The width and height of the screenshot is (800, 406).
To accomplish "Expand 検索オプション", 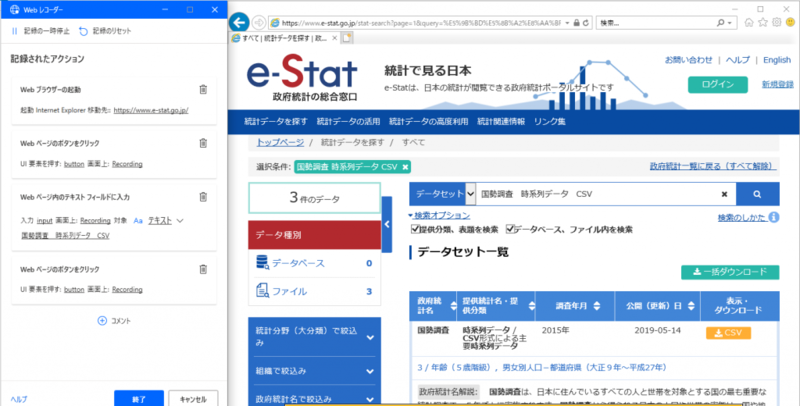I will (439, 216).
